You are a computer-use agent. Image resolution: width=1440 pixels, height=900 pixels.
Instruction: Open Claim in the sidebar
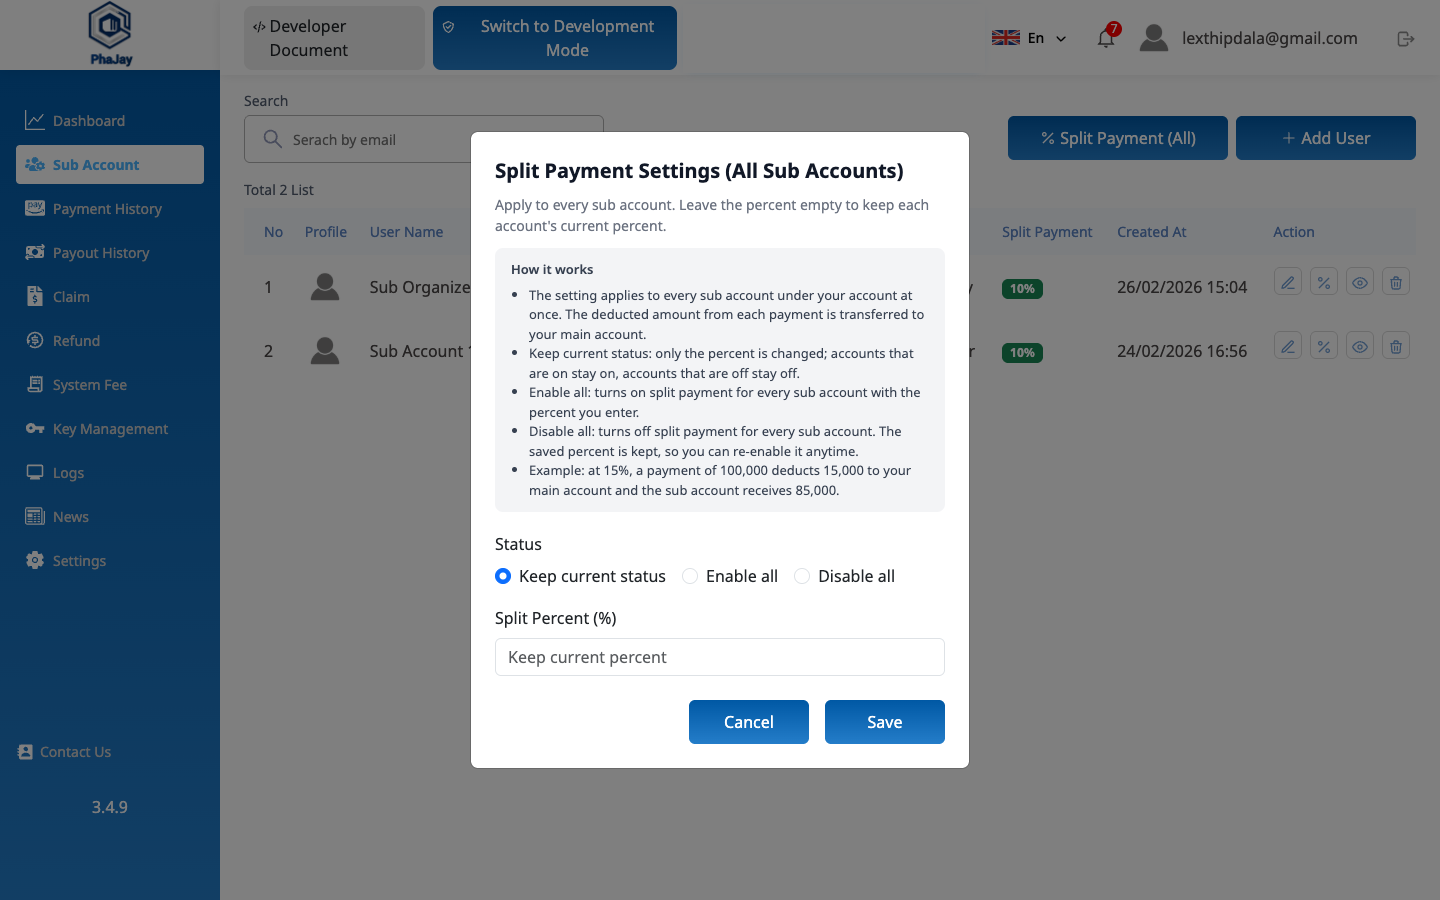point(110,297)
